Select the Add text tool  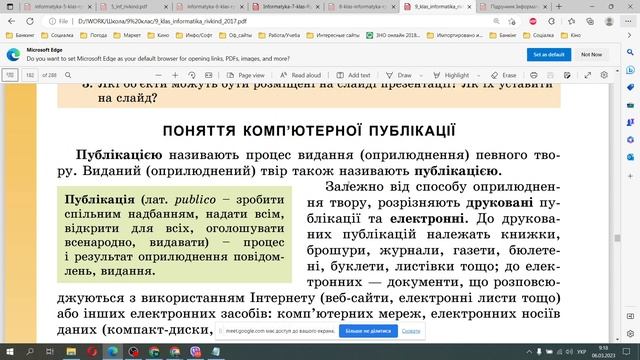click(x=353, y=76)
